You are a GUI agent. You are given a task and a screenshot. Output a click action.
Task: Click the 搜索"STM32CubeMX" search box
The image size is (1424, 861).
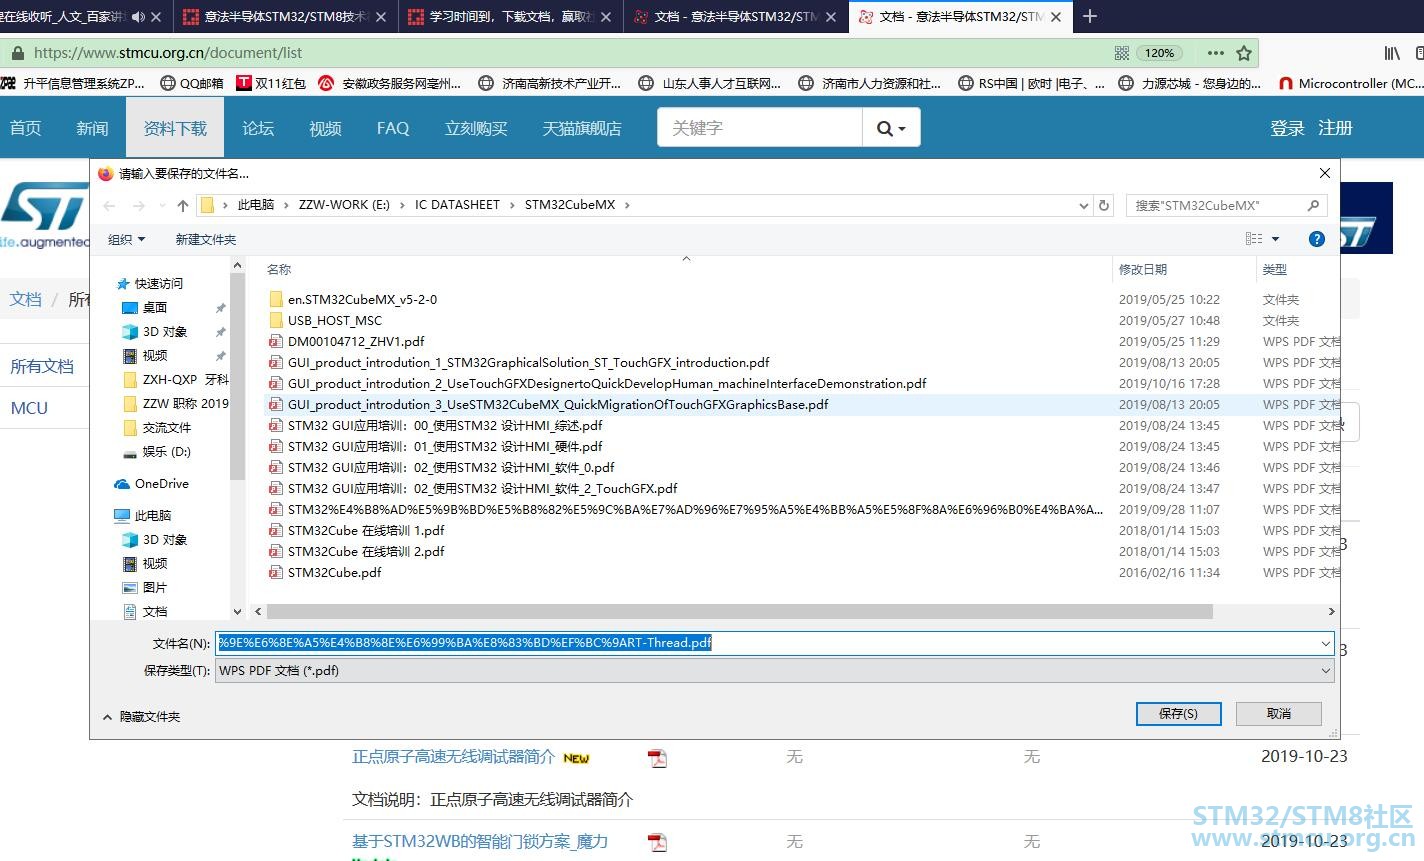point(1226,205)
